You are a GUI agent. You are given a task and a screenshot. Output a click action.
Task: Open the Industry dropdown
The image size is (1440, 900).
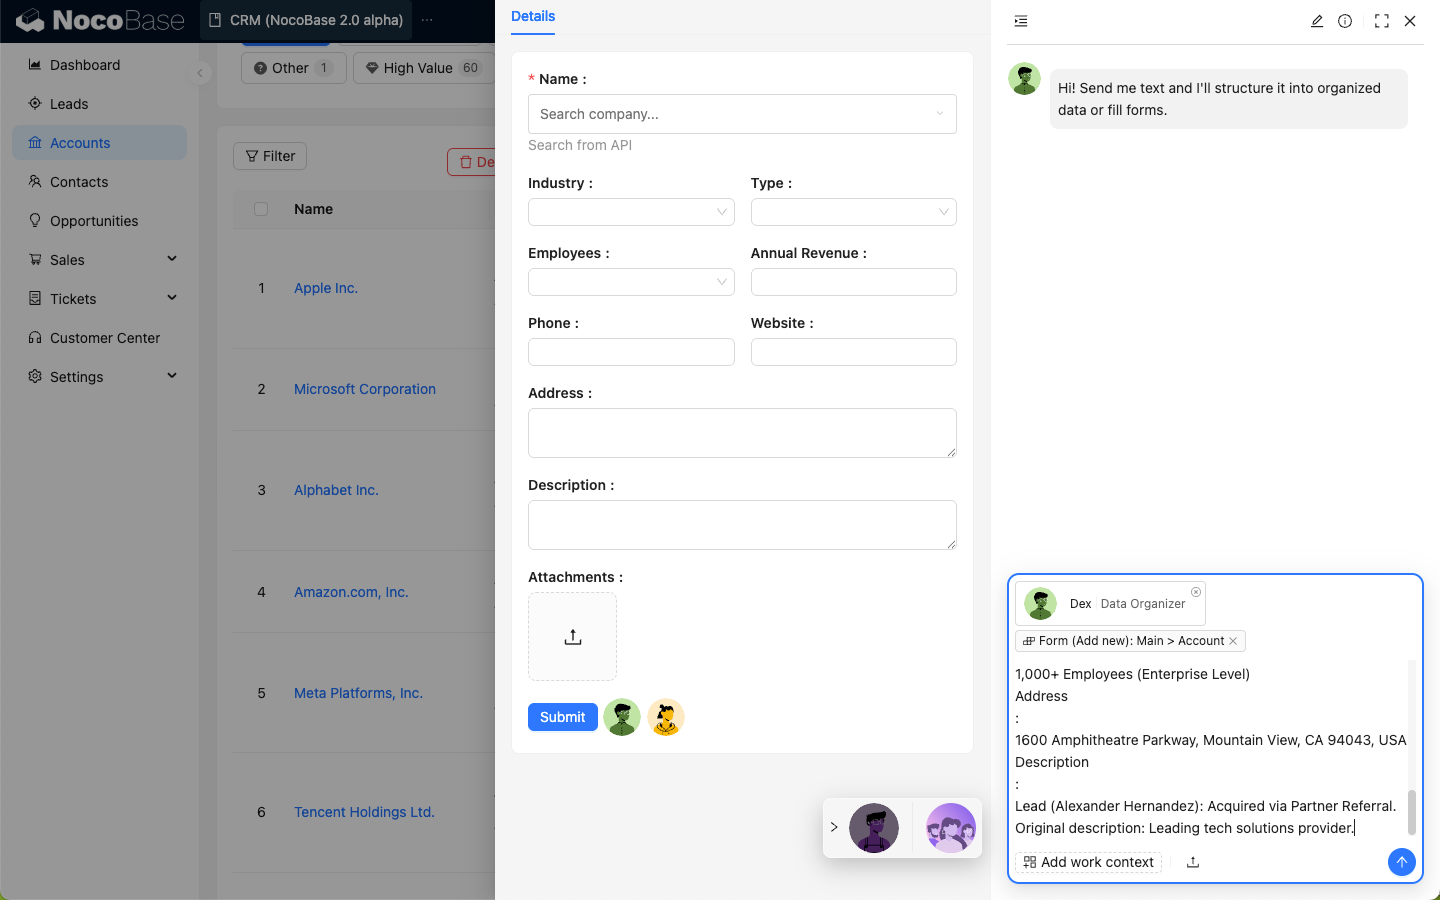tap(631, 212)
